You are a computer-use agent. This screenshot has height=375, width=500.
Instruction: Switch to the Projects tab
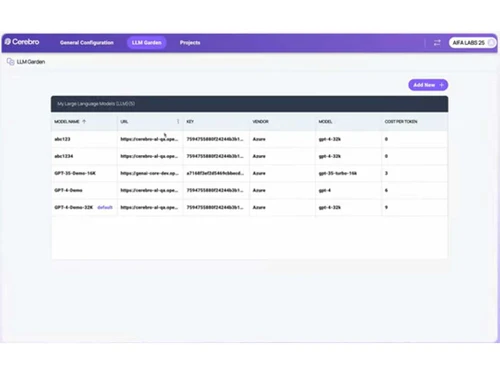click(x=190, y=43)
